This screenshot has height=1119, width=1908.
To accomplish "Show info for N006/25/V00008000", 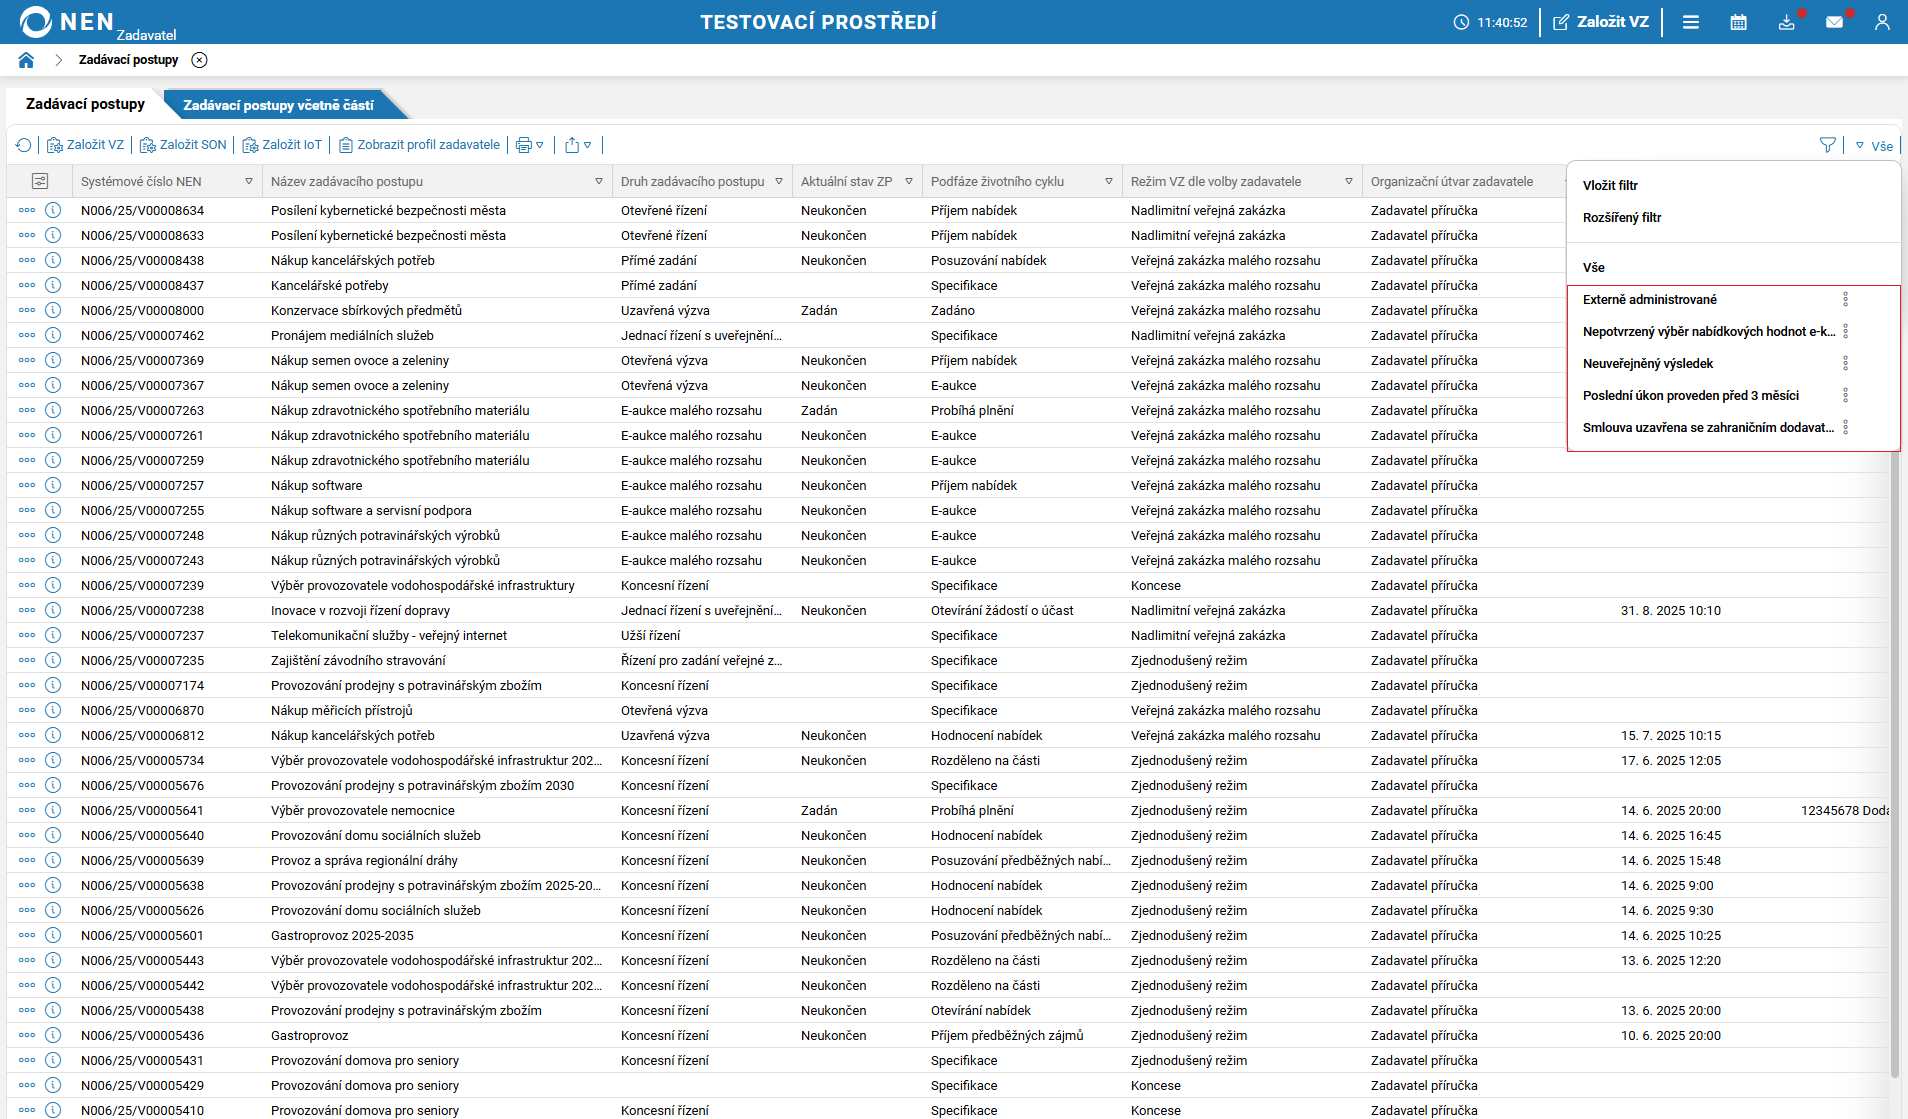I will (53, 310).
